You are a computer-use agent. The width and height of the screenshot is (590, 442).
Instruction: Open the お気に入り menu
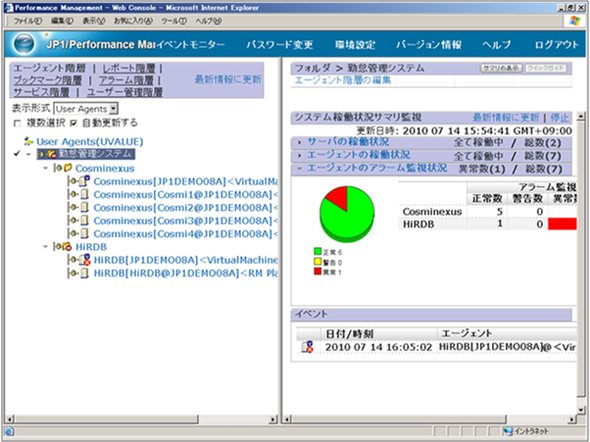coord(133,21)
